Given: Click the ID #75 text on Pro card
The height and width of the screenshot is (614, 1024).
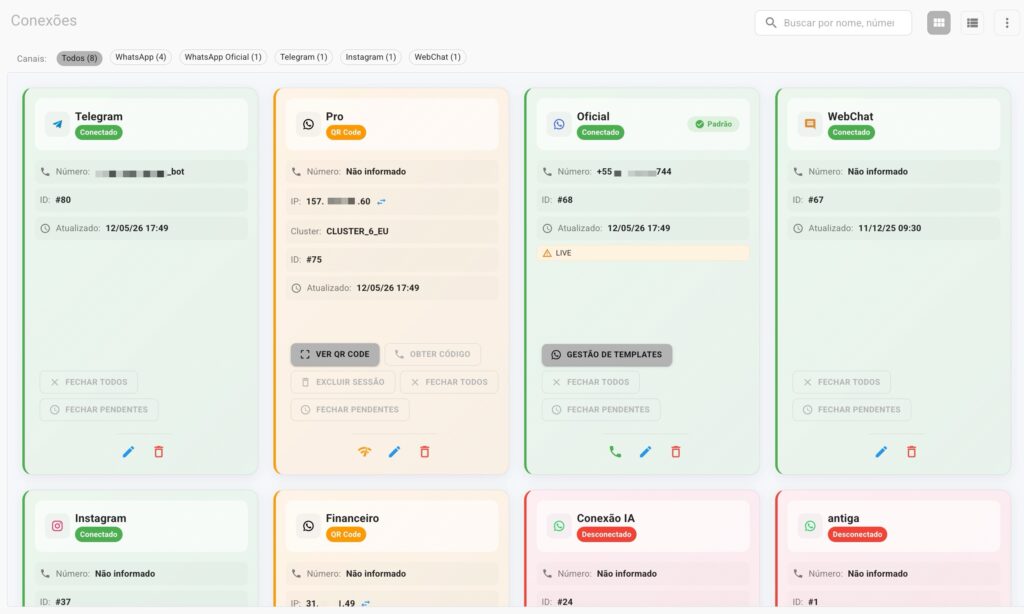Looking at the screenshot, I should point(306,259).
